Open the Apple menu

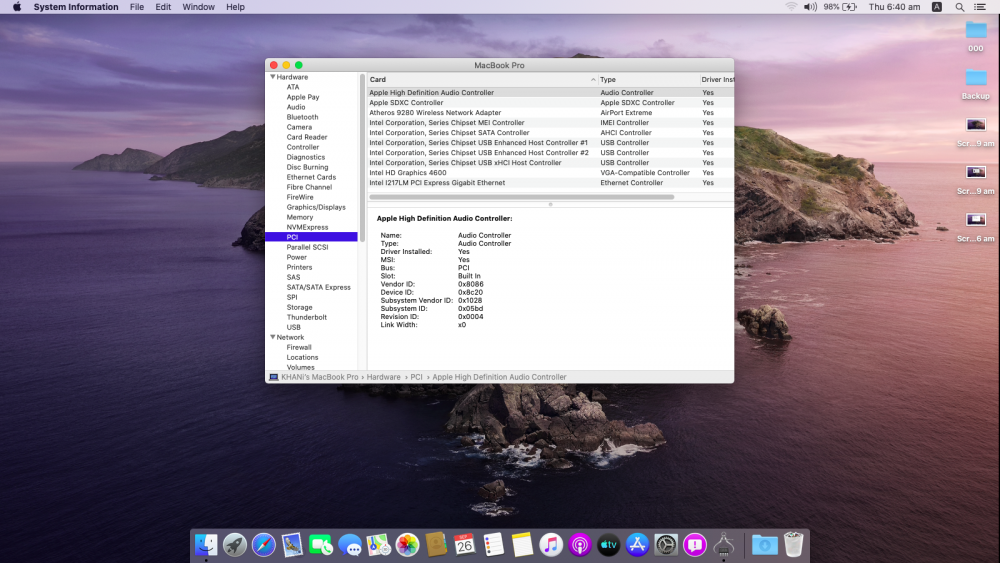click(x=17, y=7)
